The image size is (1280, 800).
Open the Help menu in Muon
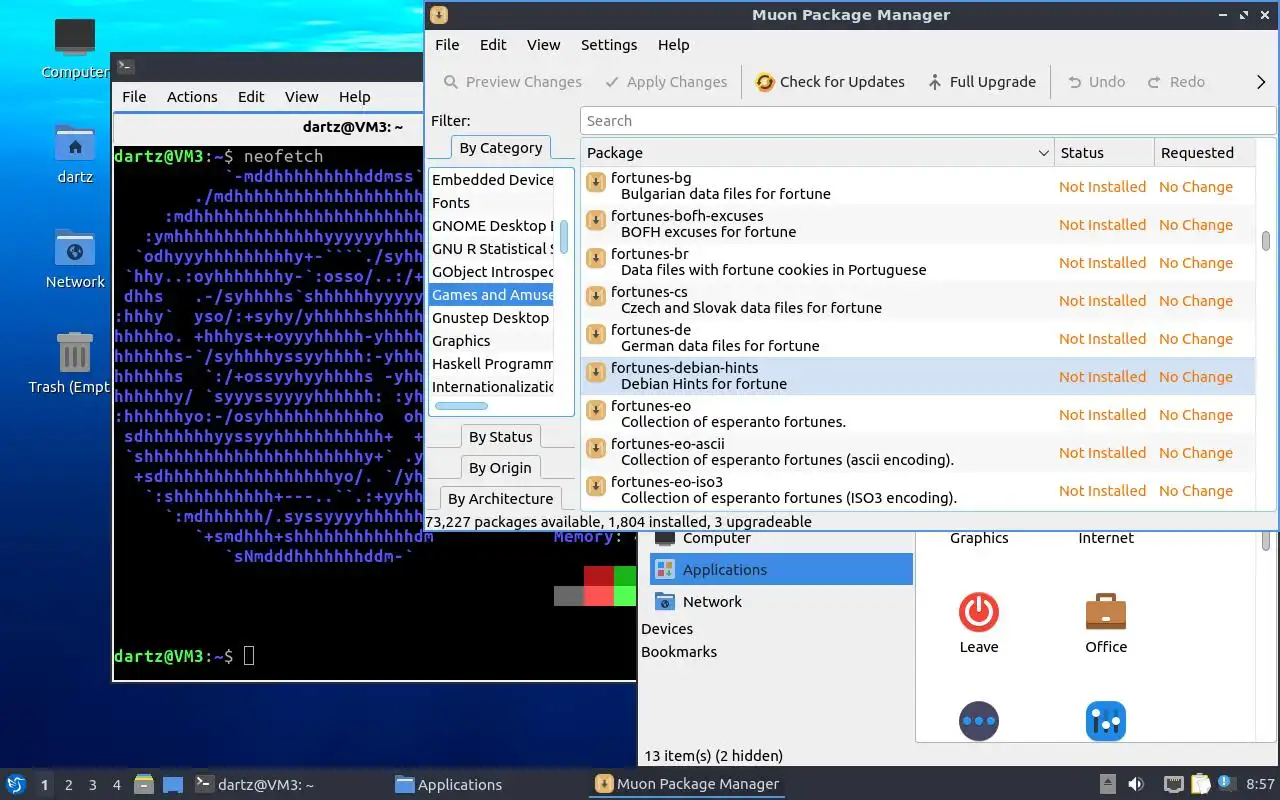point(673,45)
